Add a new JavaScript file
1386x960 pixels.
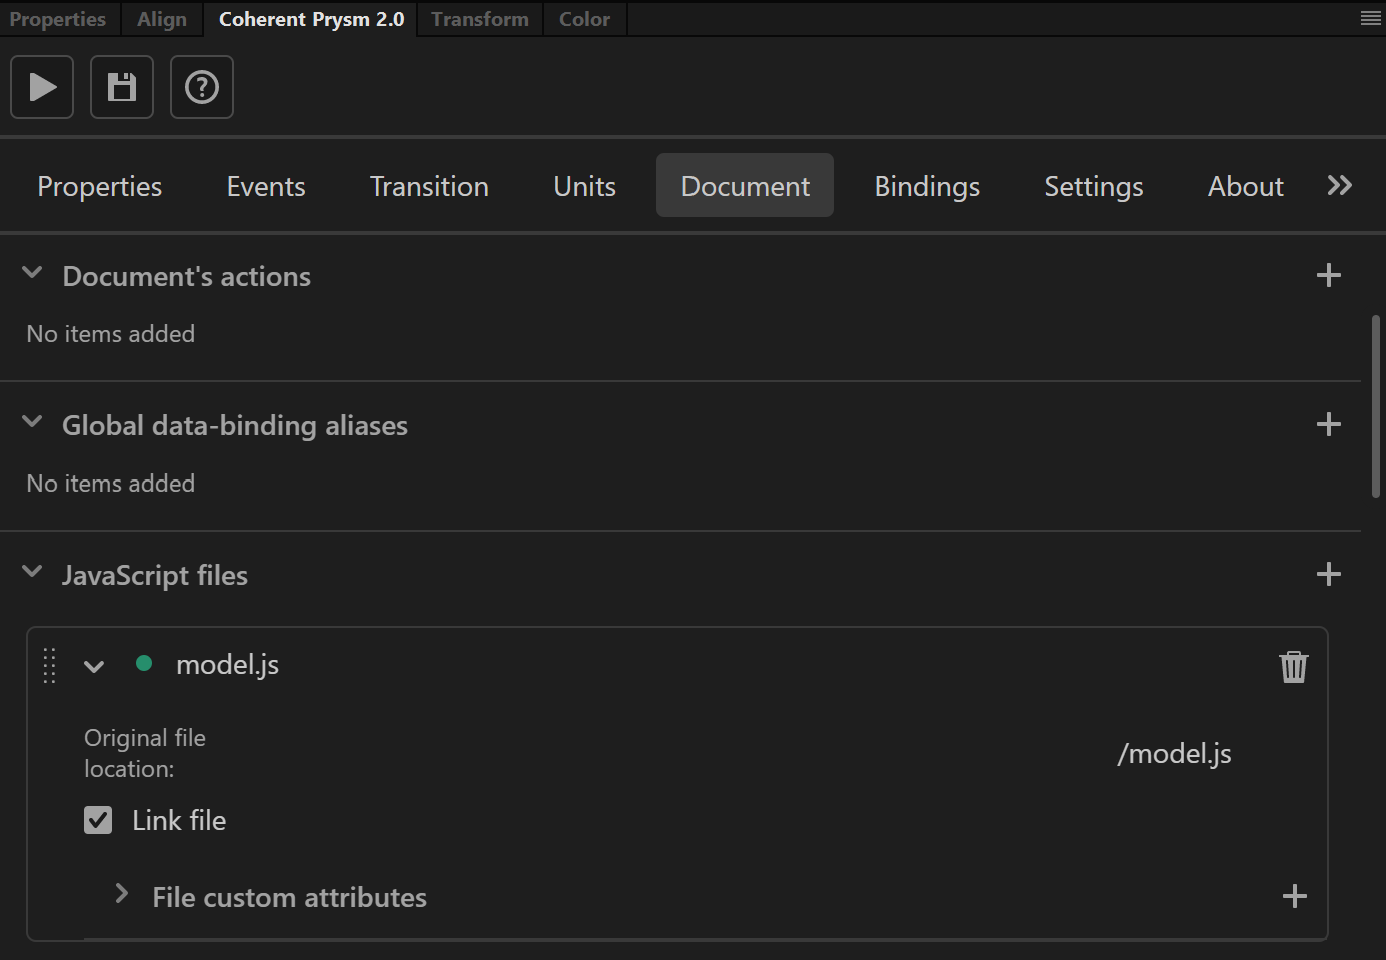coord(1328,574)
